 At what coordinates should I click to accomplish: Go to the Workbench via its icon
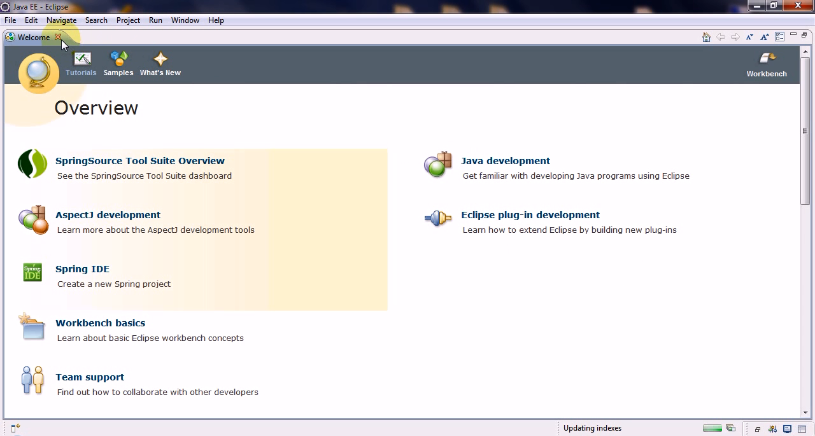(x=767, y=58)
